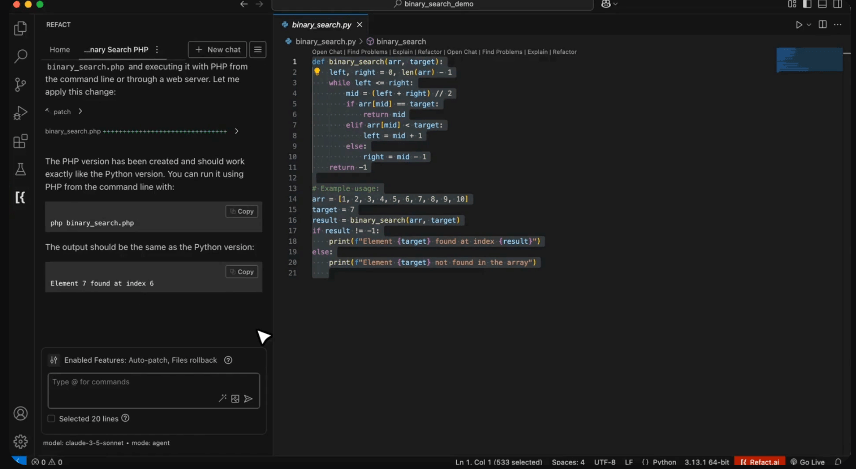Open the Explorer files icon
Viewport: 856px width, 469px height.
click(x=20, y=28)
